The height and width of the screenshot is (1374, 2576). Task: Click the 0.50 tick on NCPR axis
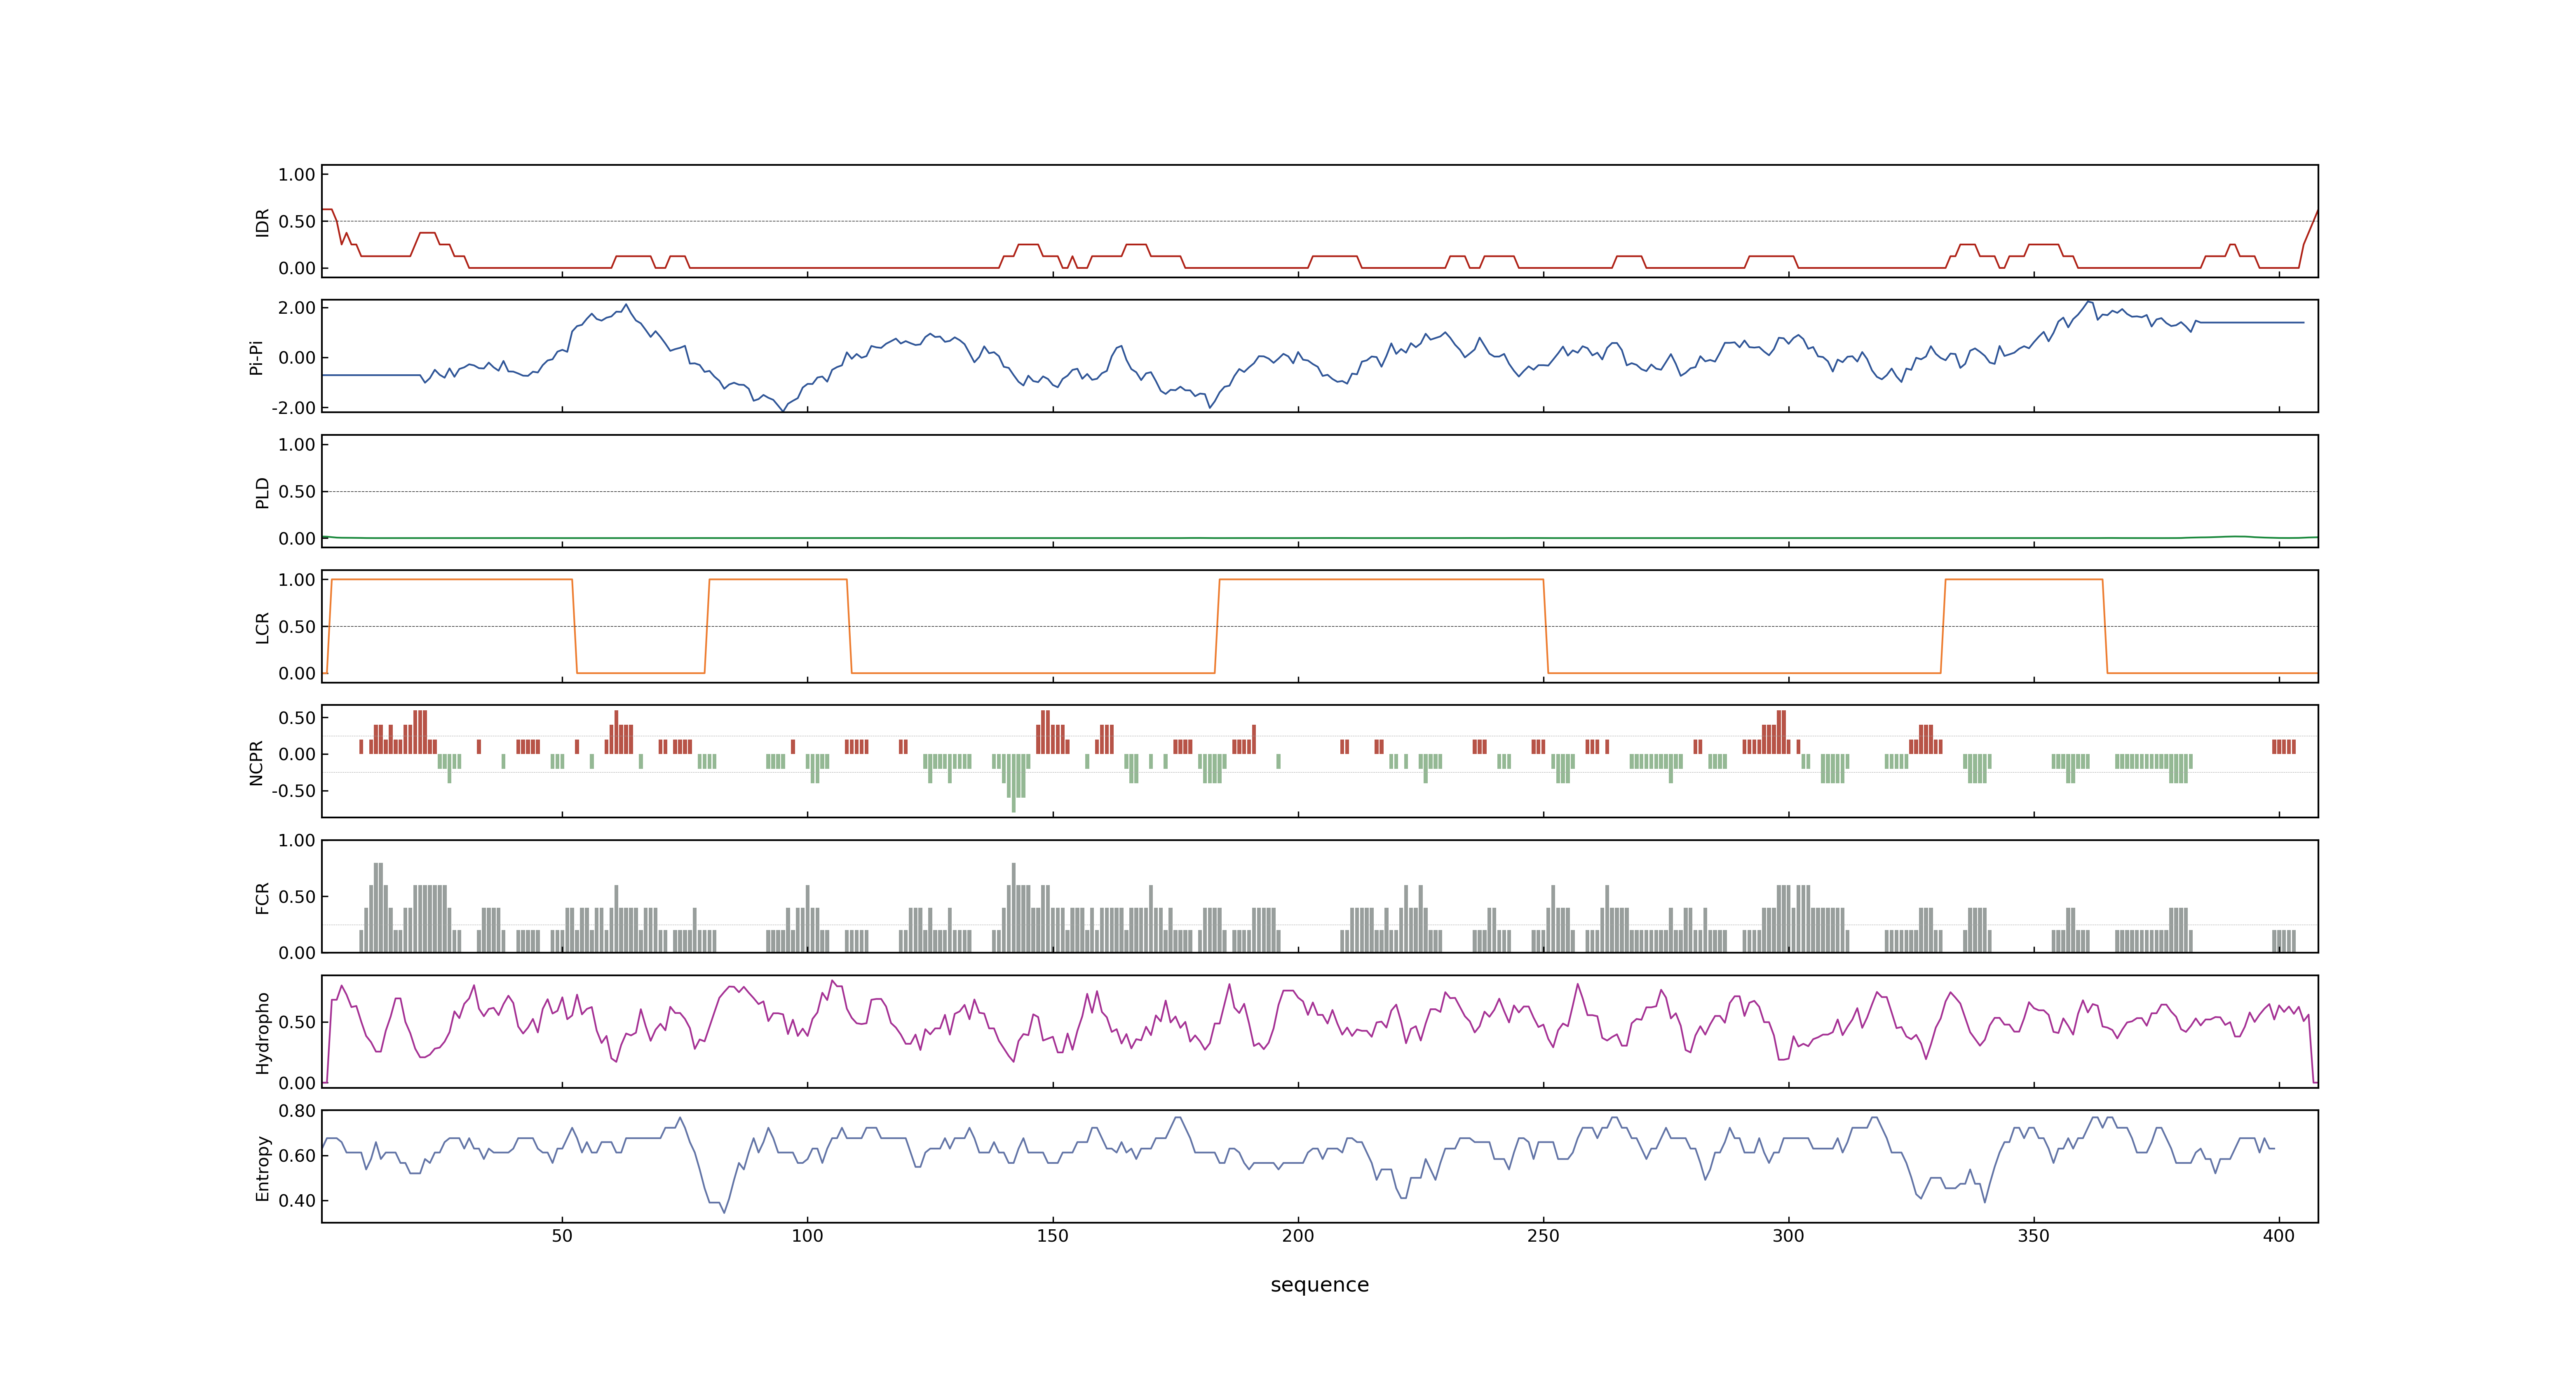[297, 718]
